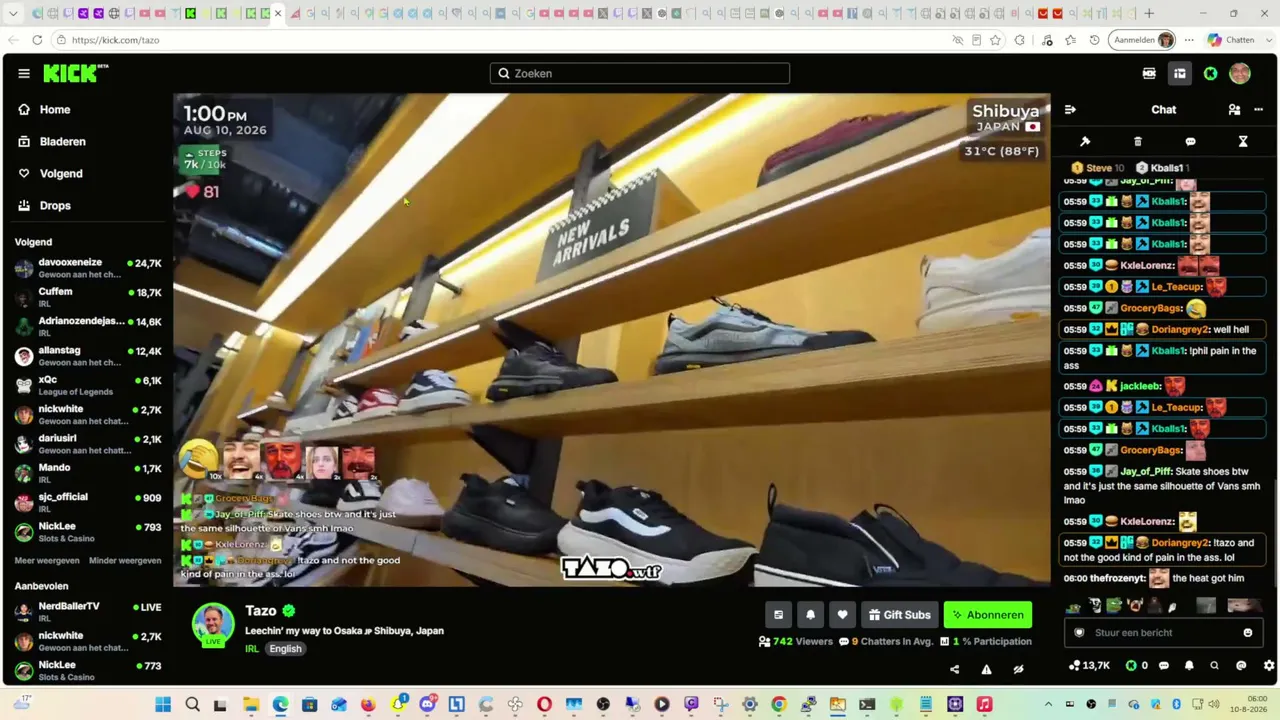Open the Edge Chatten Copilot button

pyautogui.click(x=1230, y=40)
